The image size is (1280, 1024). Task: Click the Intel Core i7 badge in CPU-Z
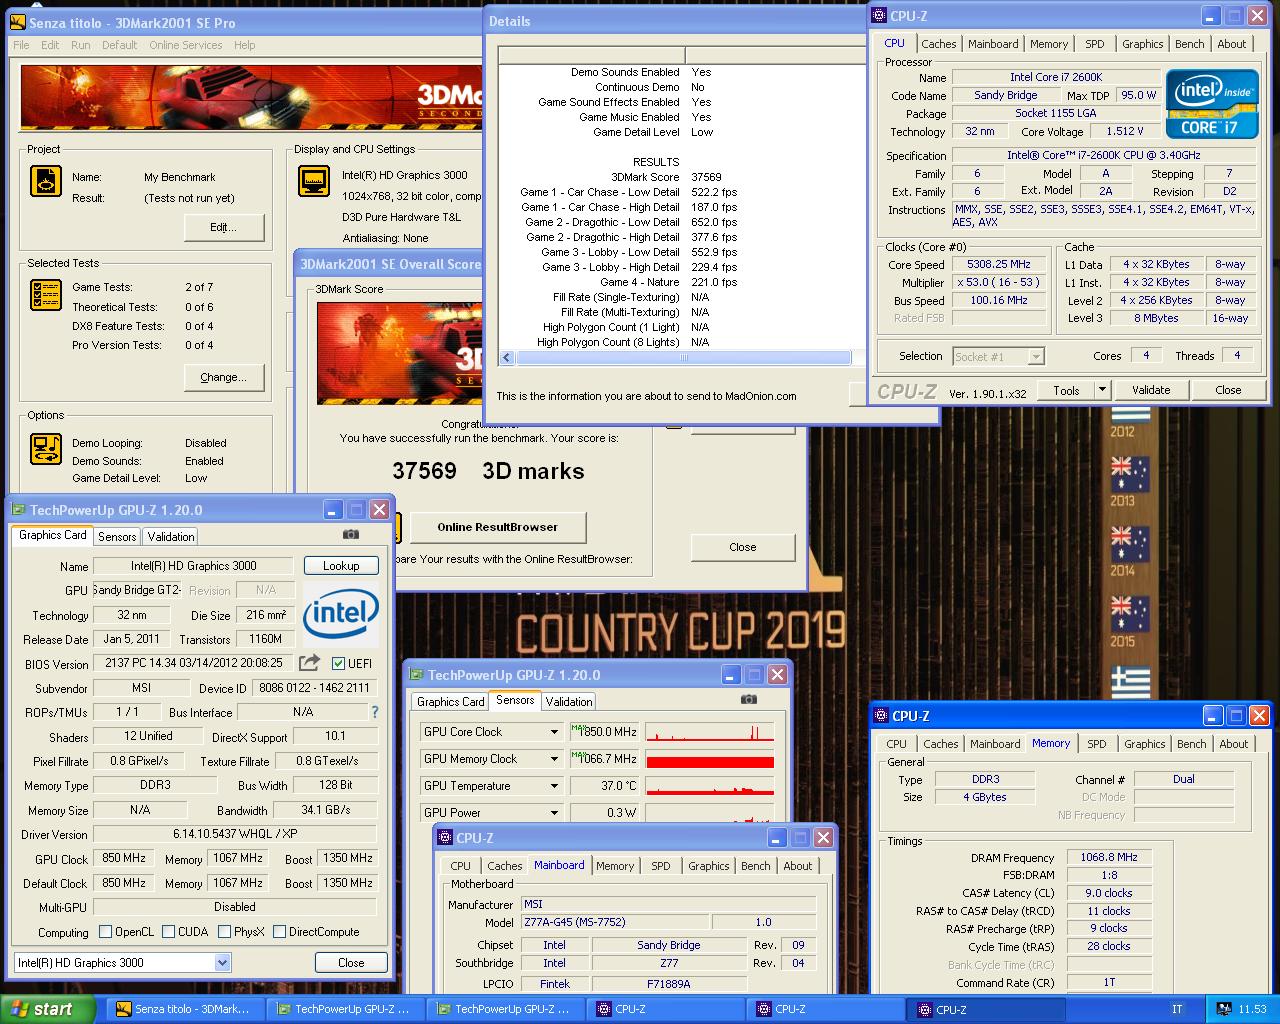(x=1213, y=104)
